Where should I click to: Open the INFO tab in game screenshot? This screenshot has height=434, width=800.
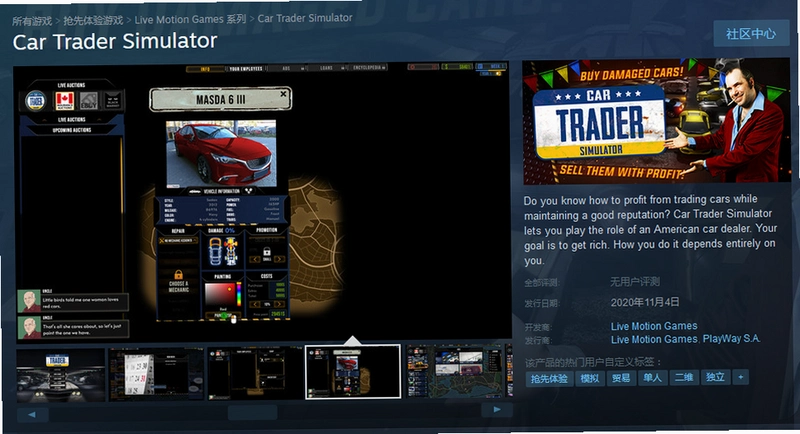click(x=205, y=69)
